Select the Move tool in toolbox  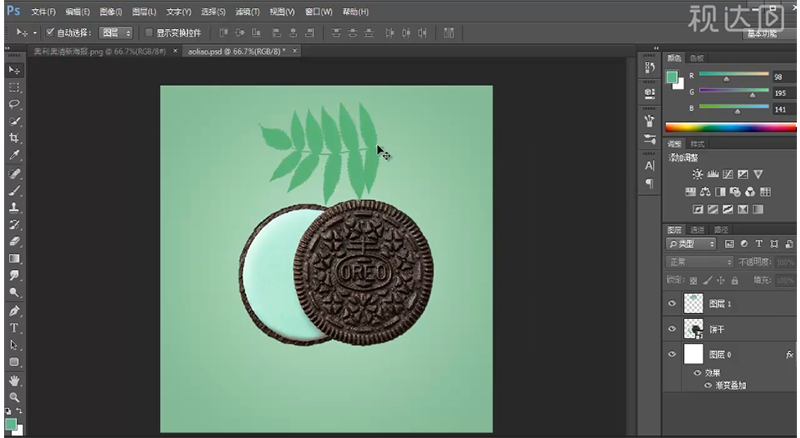pos(14,70)
